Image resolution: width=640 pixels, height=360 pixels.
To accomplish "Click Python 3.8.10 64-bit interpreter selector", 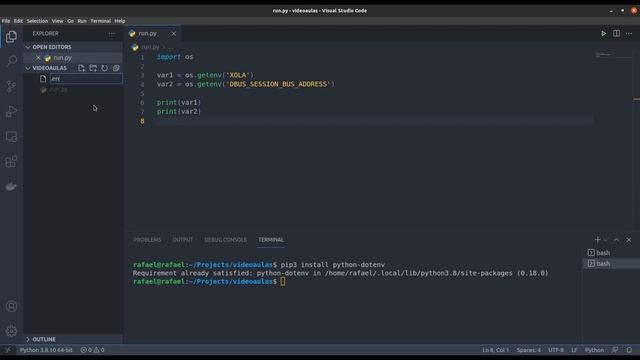I will point(46,350).
